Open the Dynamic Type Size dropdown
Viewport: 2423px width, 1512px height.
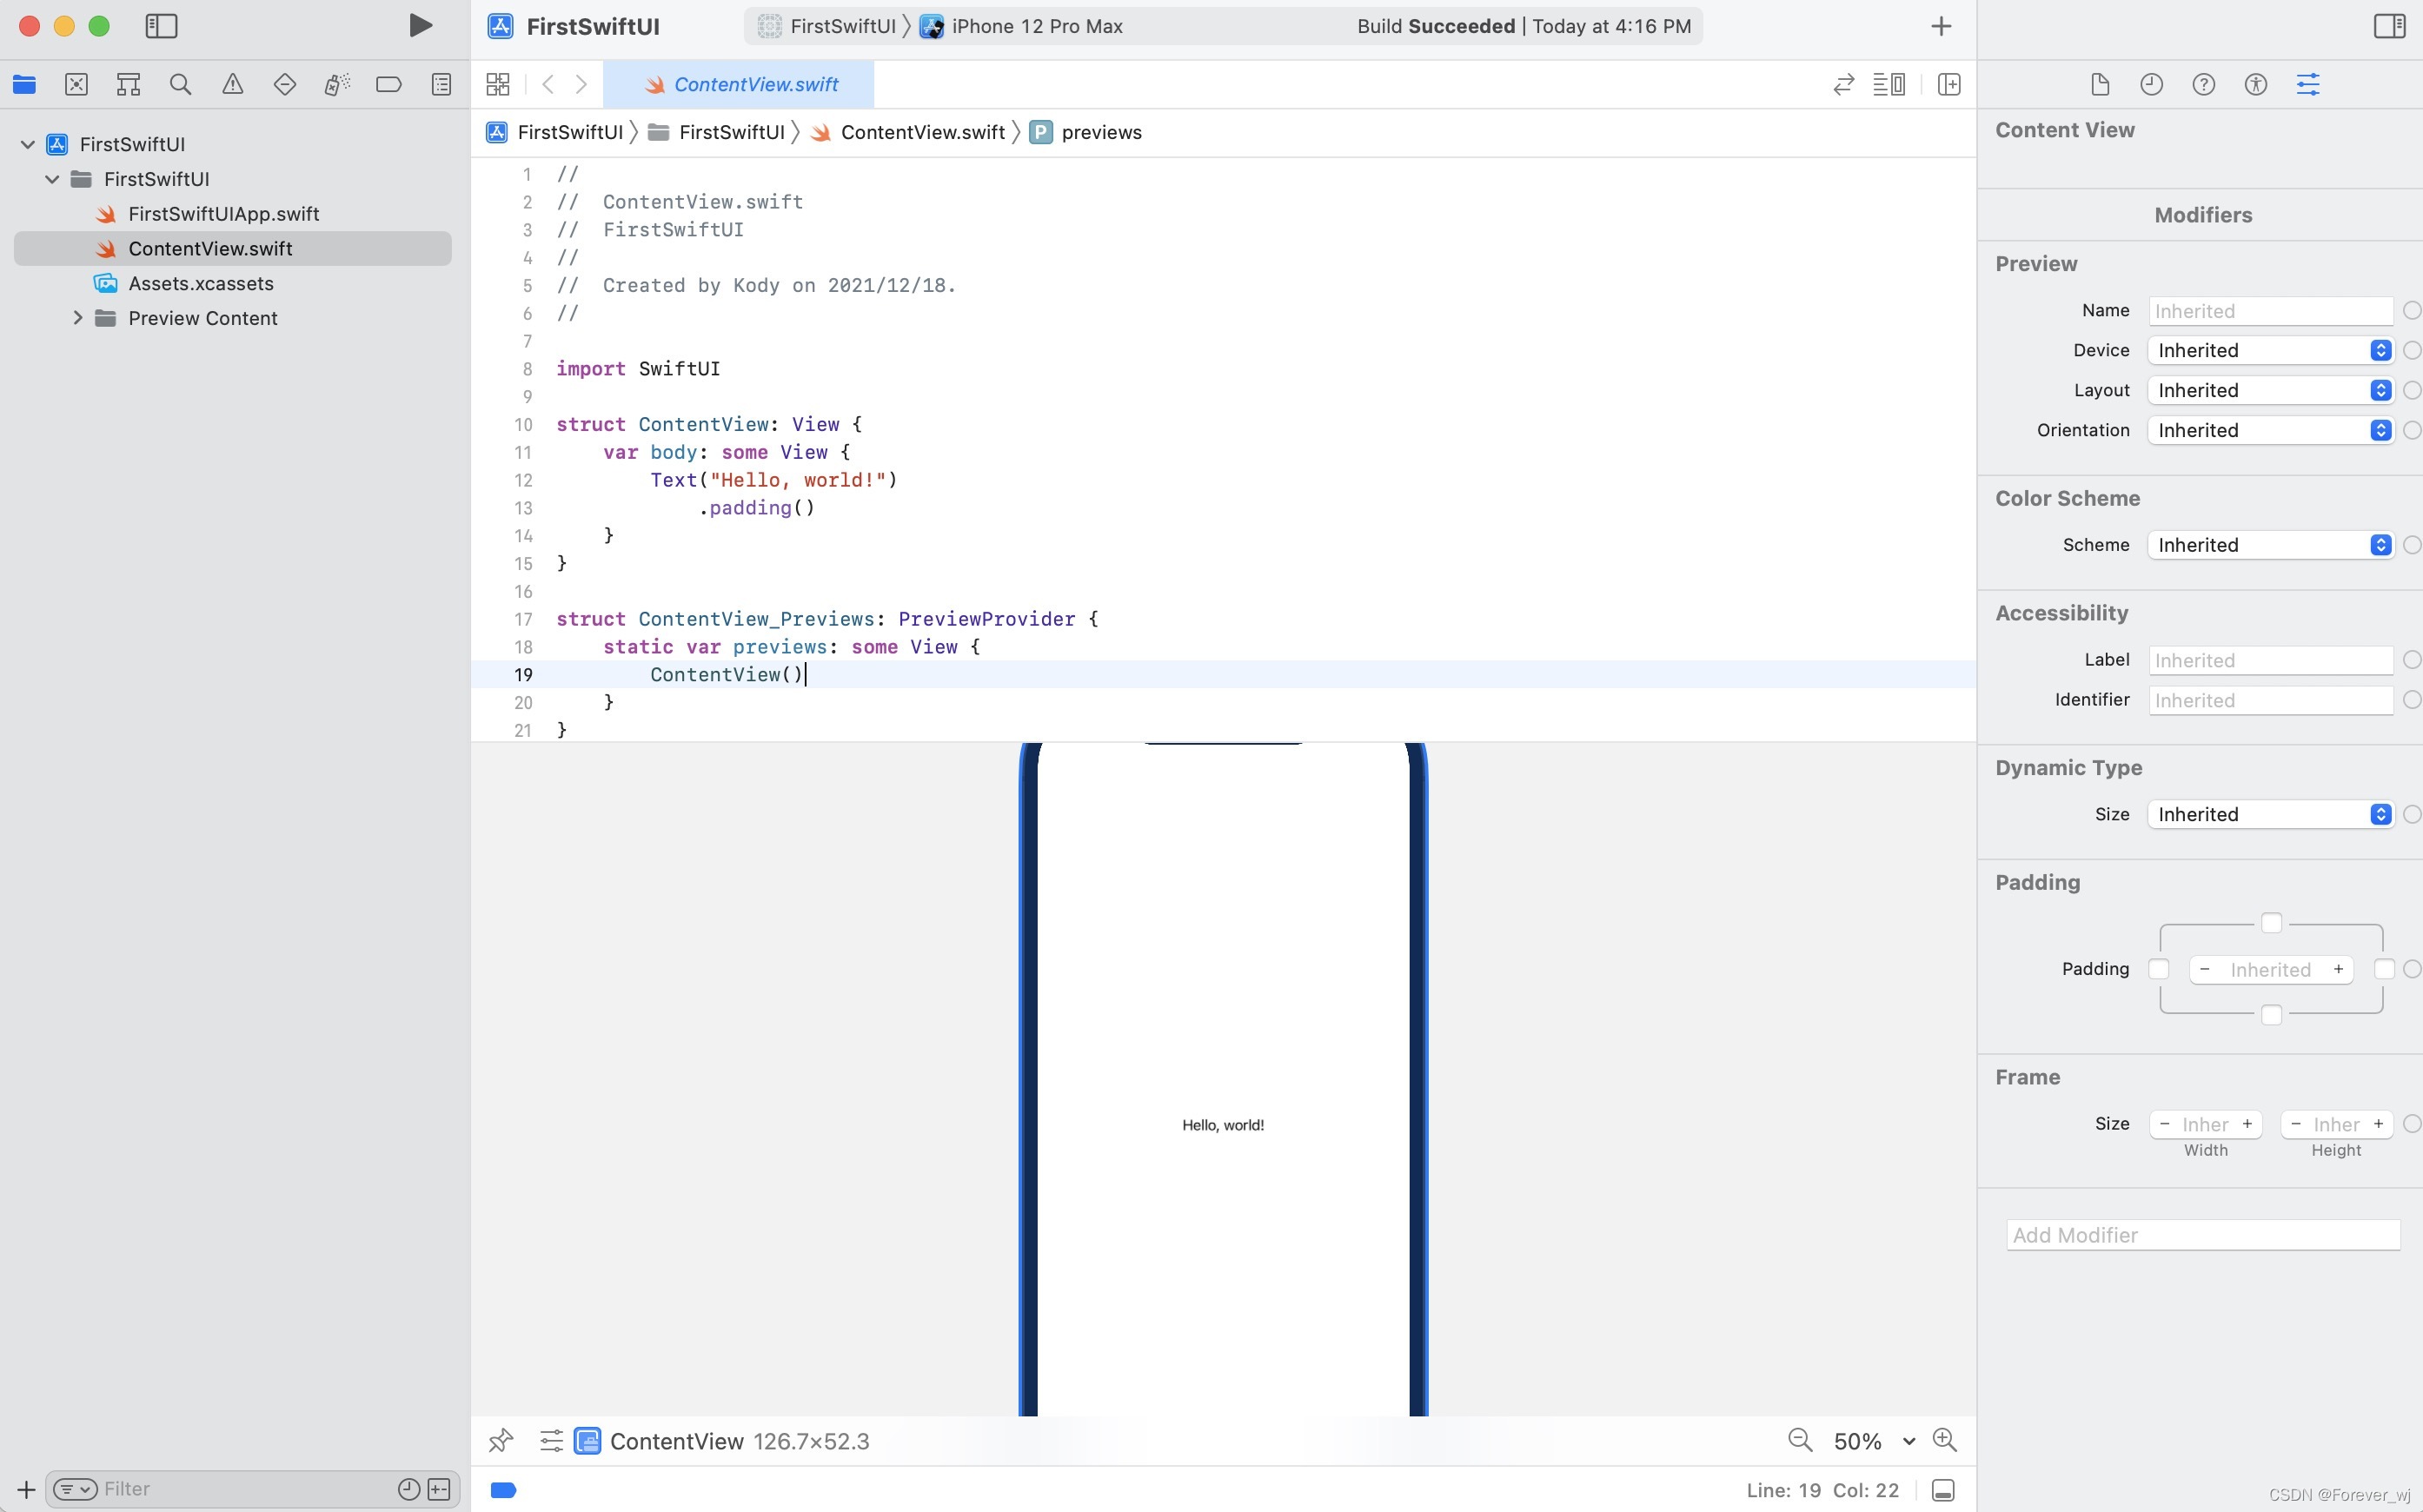pyautogui.click(x=2270, y=814)
